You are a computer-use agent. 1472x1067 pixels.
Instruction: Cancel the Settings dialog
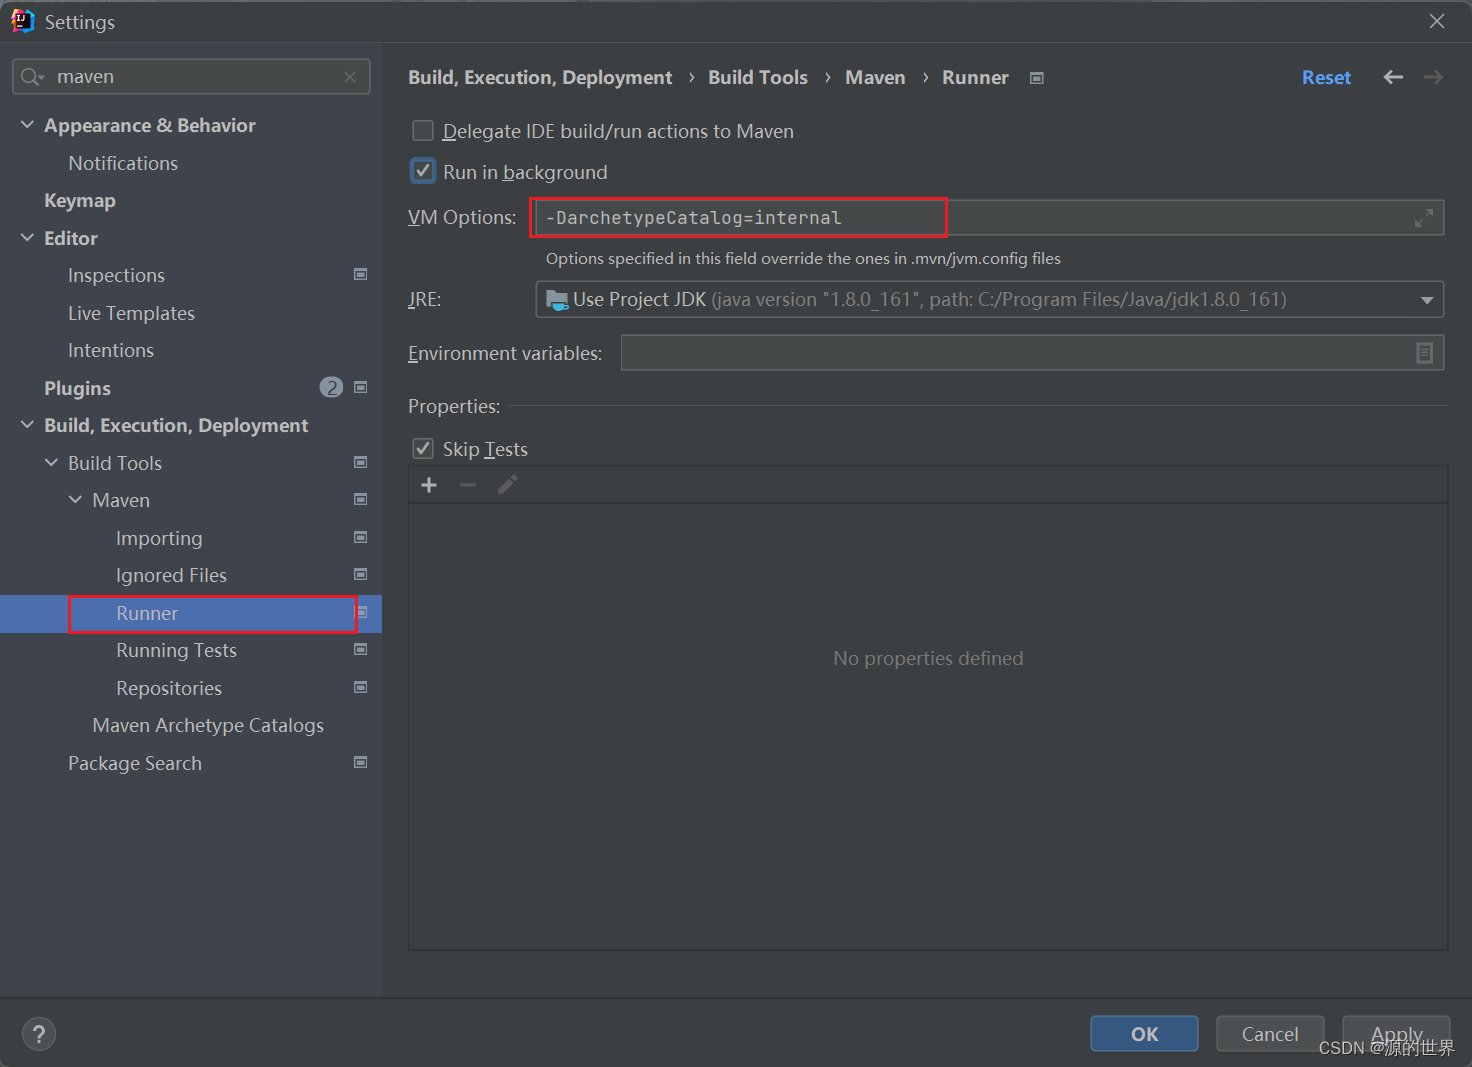tap(1270, 1034)
